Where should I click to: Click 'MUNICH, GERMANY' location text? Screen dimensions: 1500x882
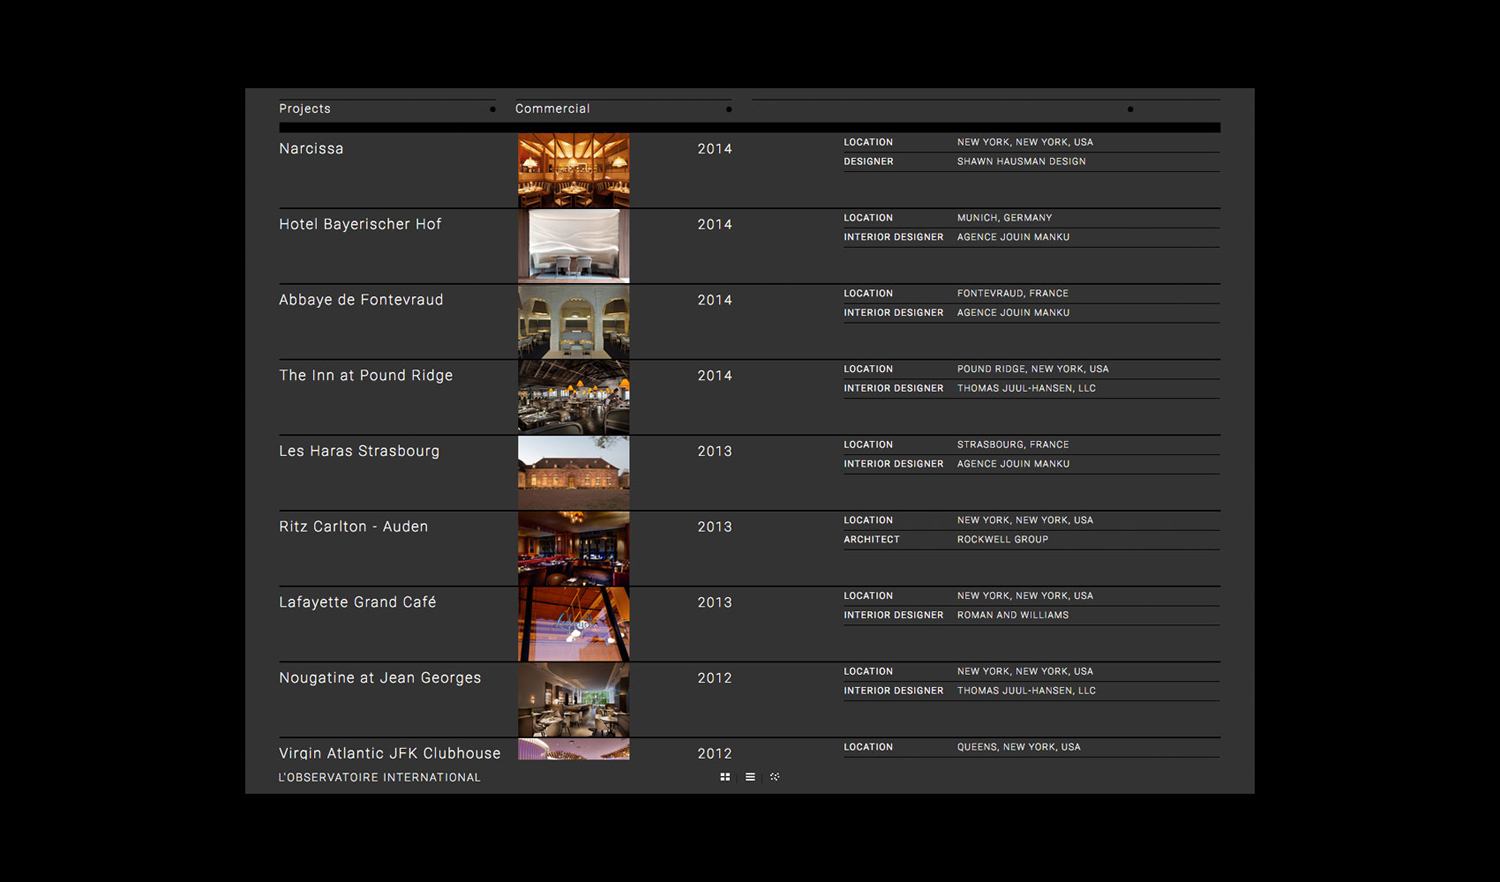pyautogui.click(x=1005, y=218)
